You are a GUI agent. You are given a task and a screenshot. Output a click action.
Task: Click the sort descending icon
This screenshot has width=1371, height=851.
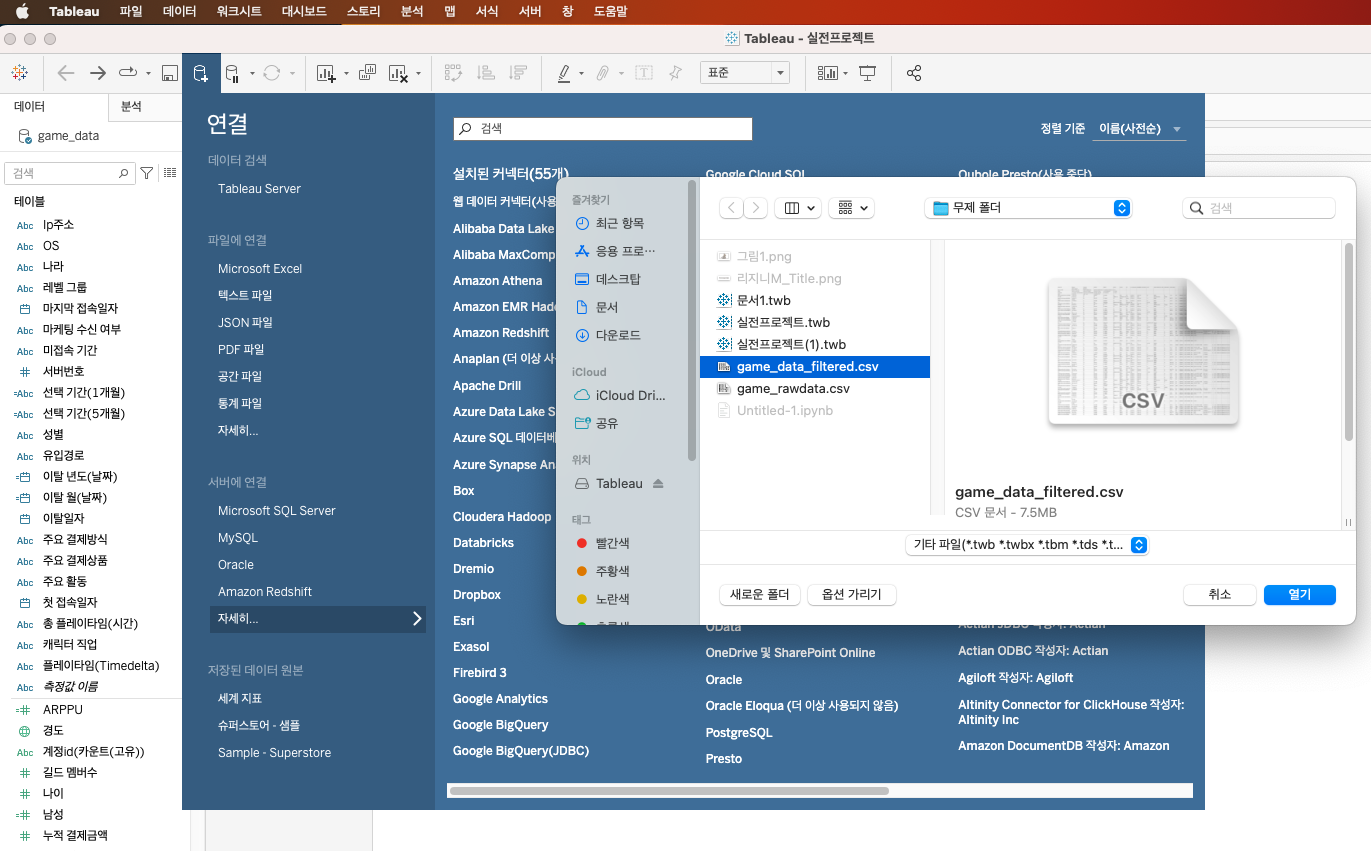(x=518, y=73)
